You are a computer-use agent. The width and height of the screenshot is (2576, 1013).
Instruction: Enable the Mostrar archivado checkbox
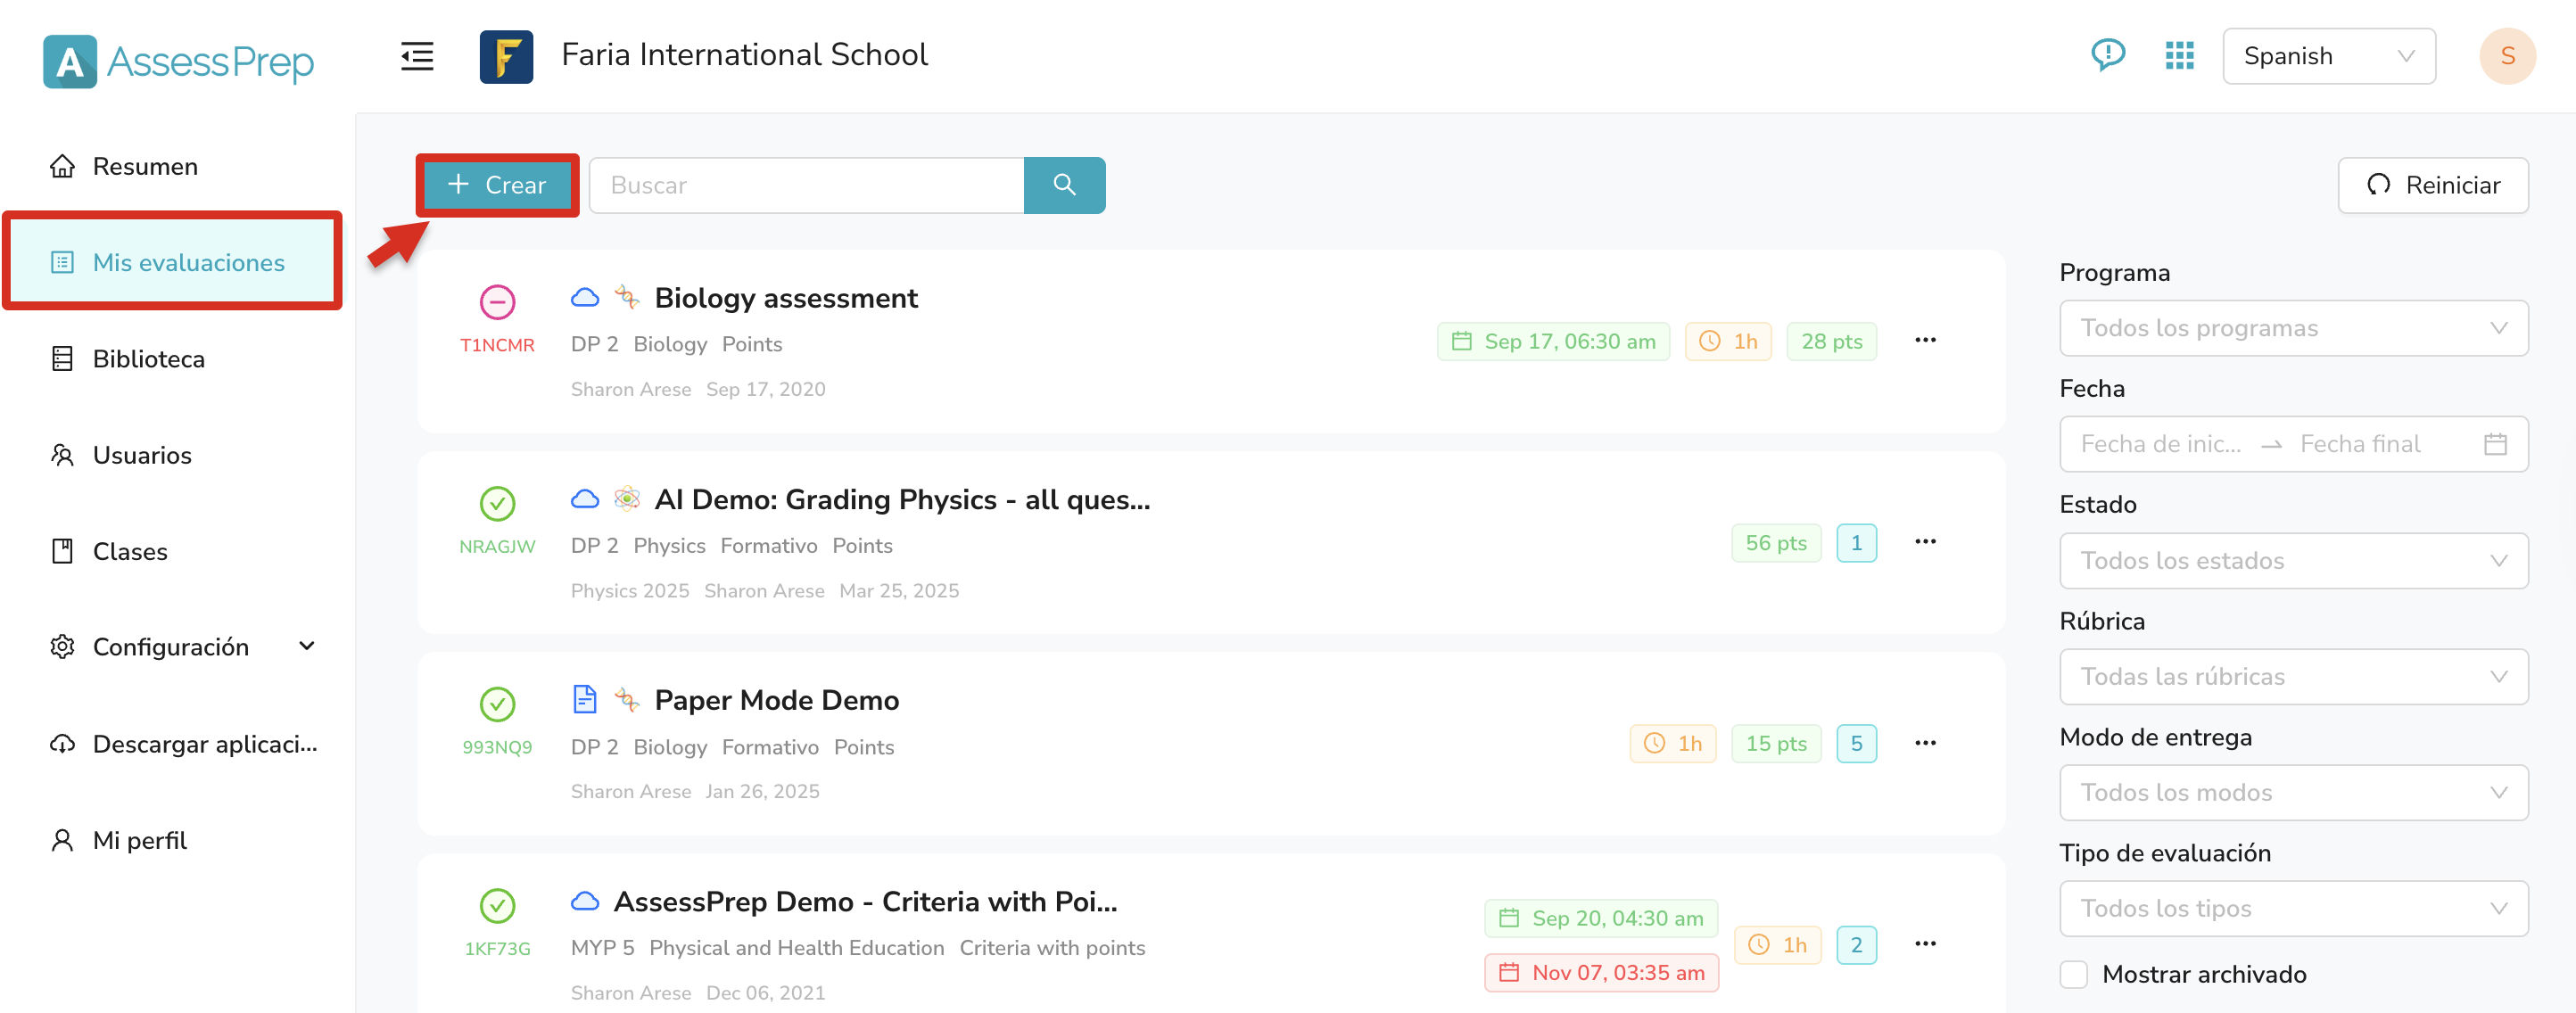click(2074, 974)
